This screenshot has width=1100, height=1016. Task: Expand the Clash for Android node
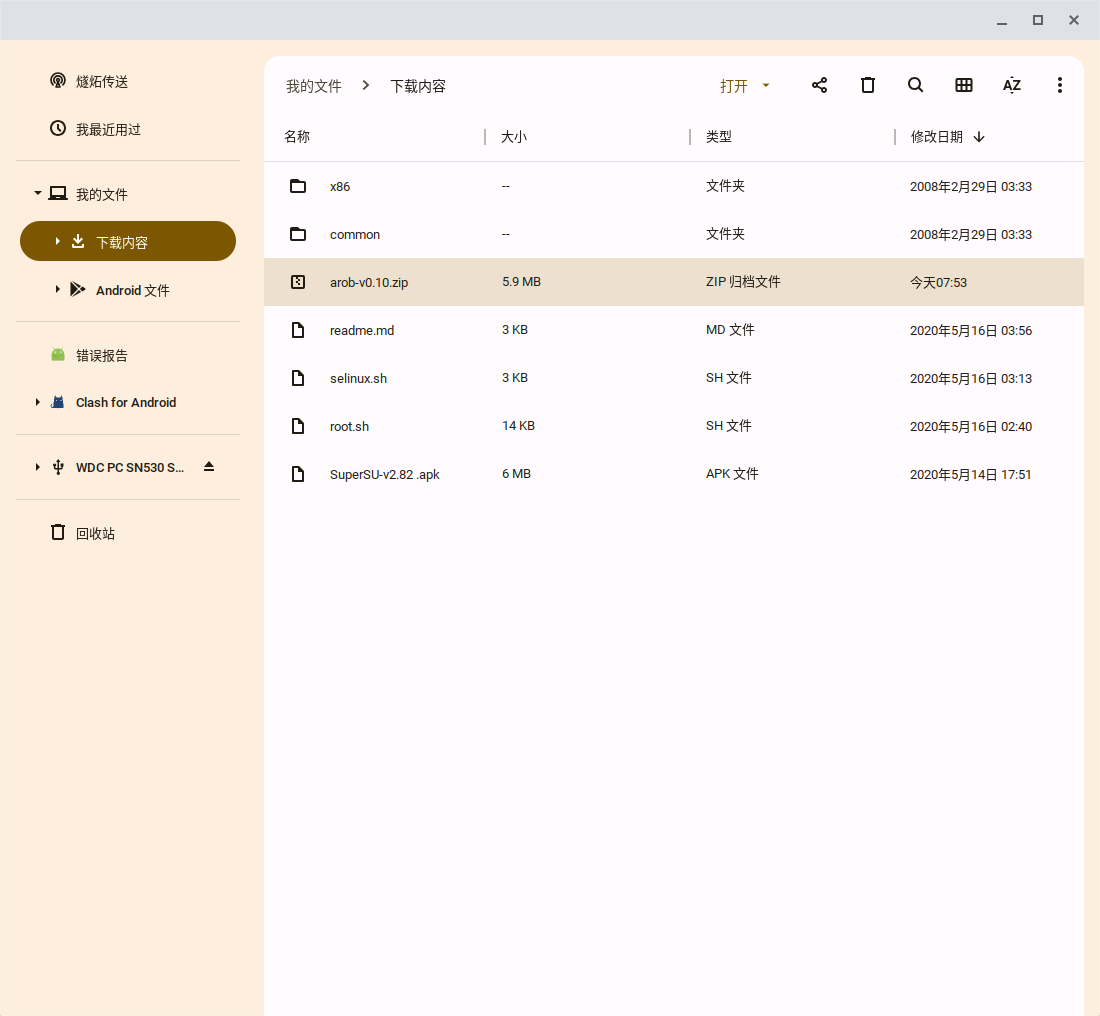point(38,402)
